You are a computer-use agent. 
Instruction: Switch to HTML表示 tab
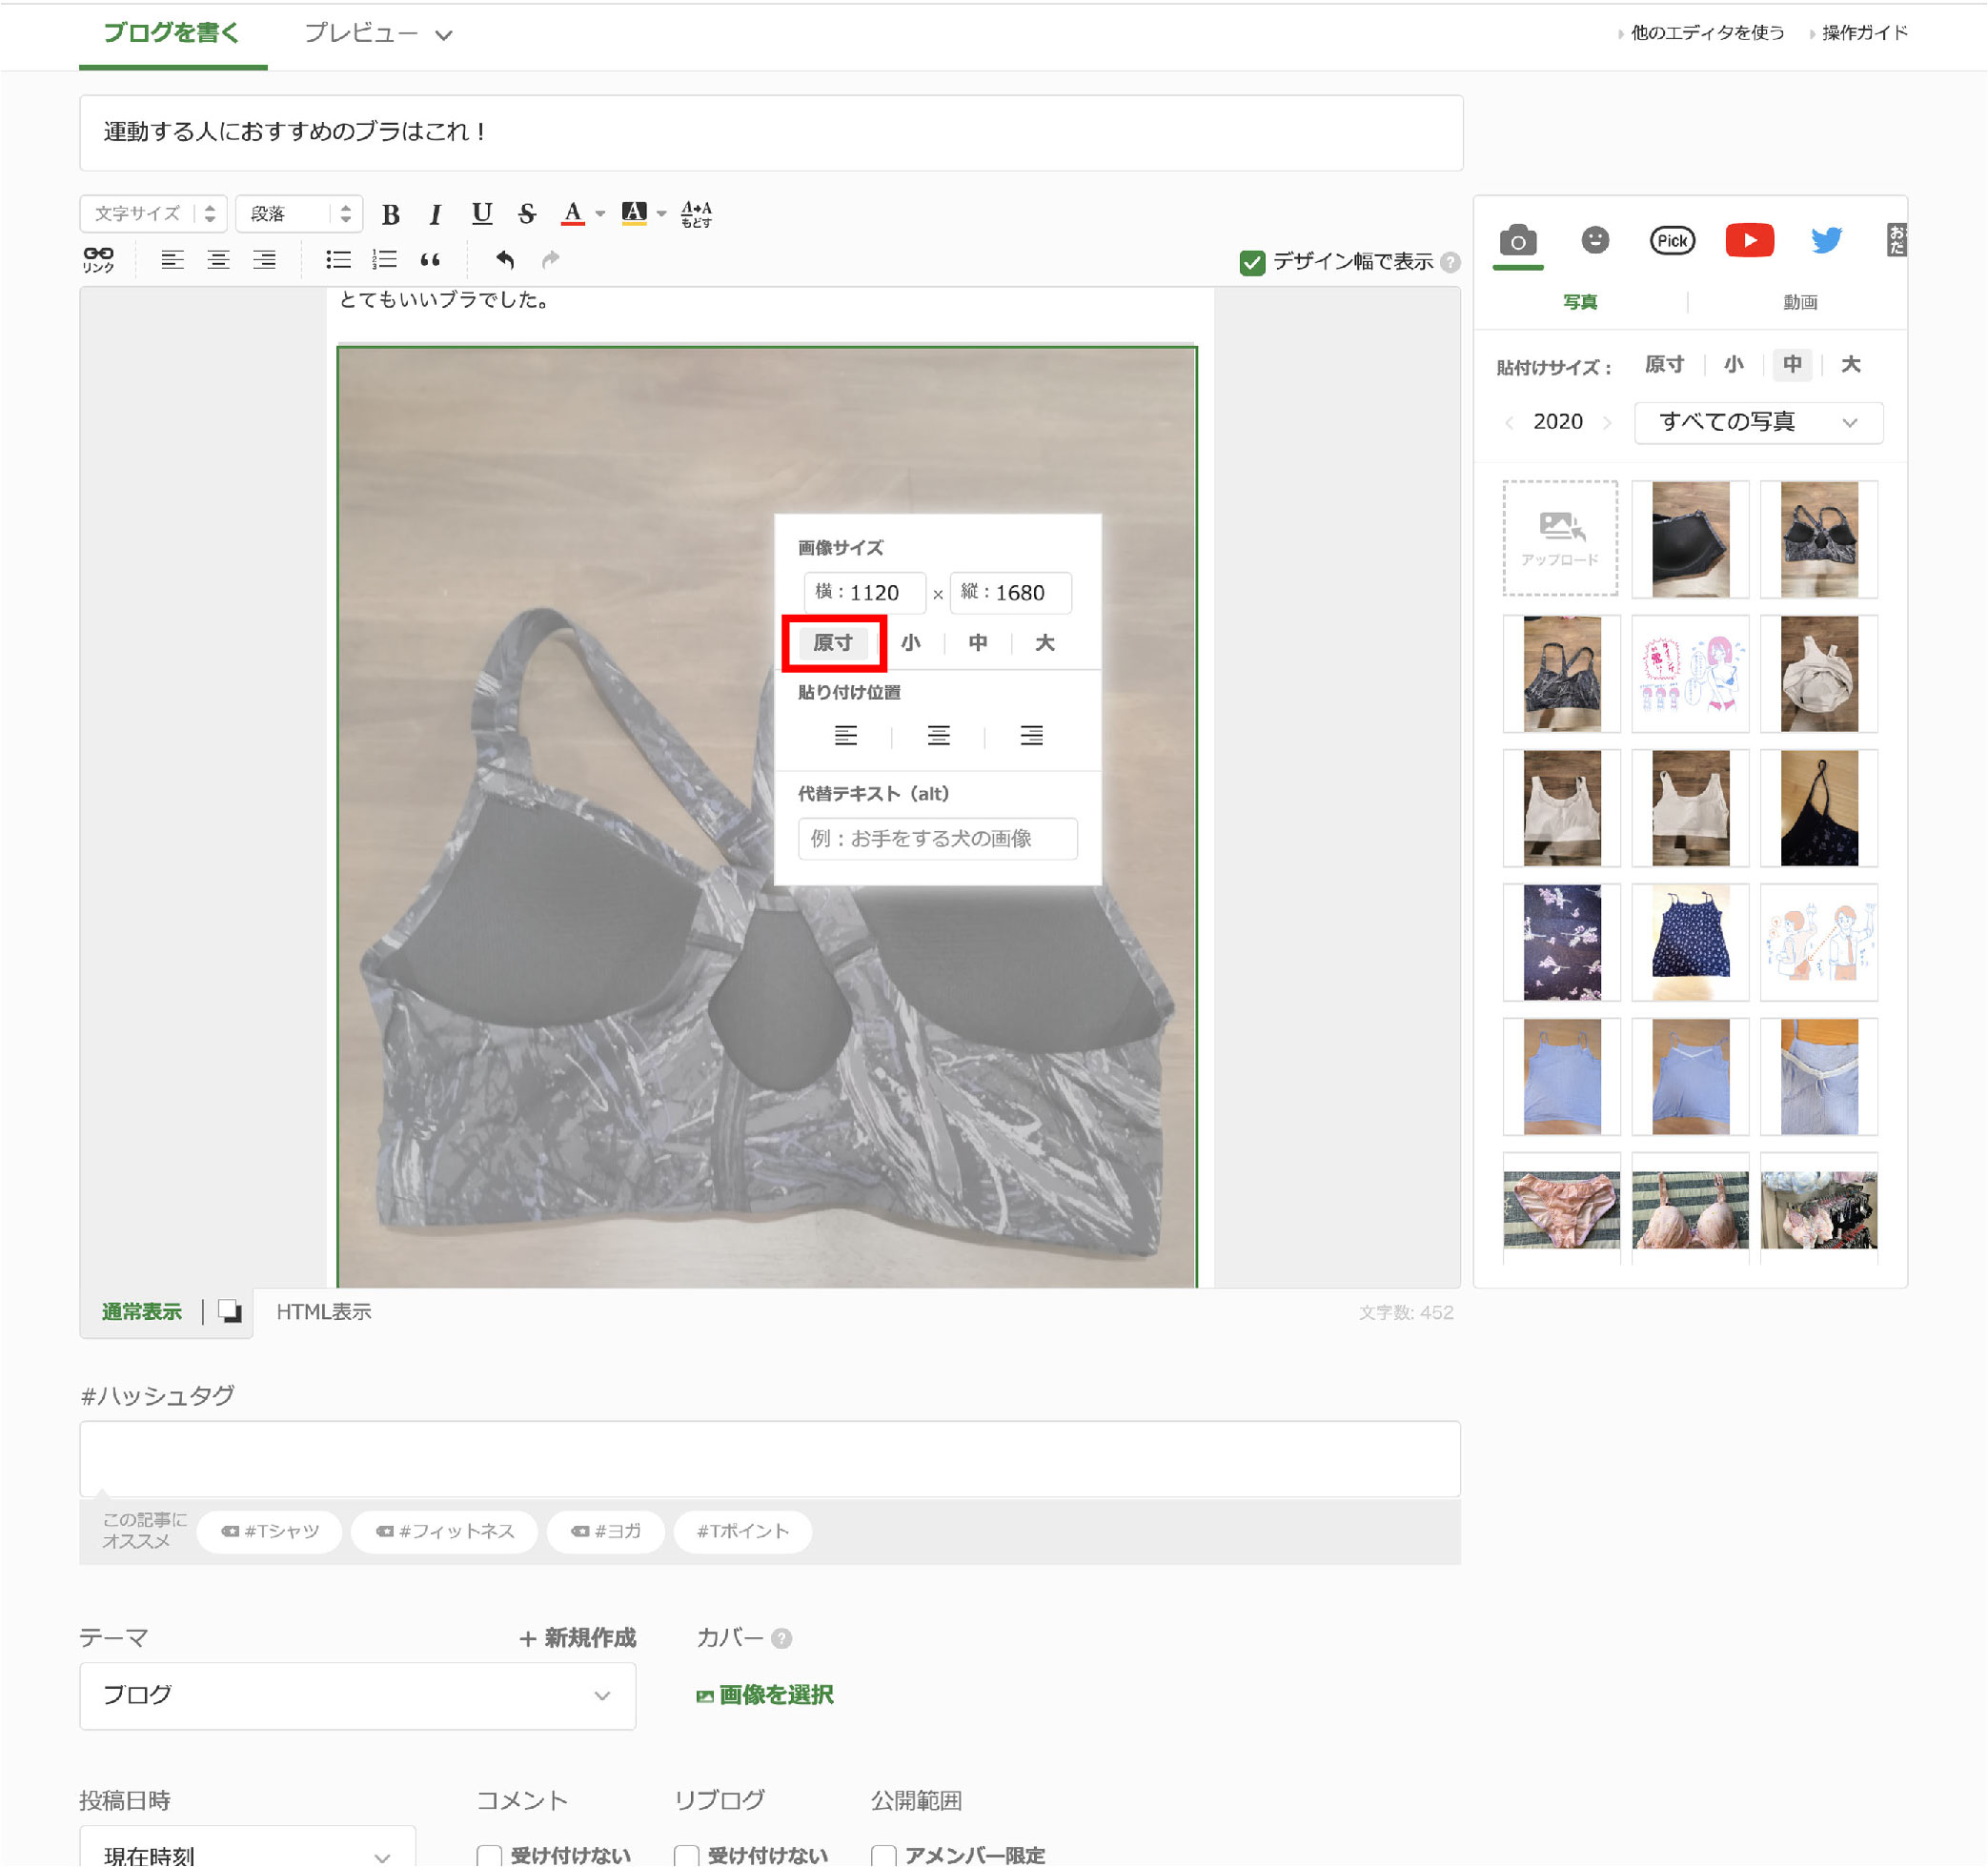[324, 1312]
